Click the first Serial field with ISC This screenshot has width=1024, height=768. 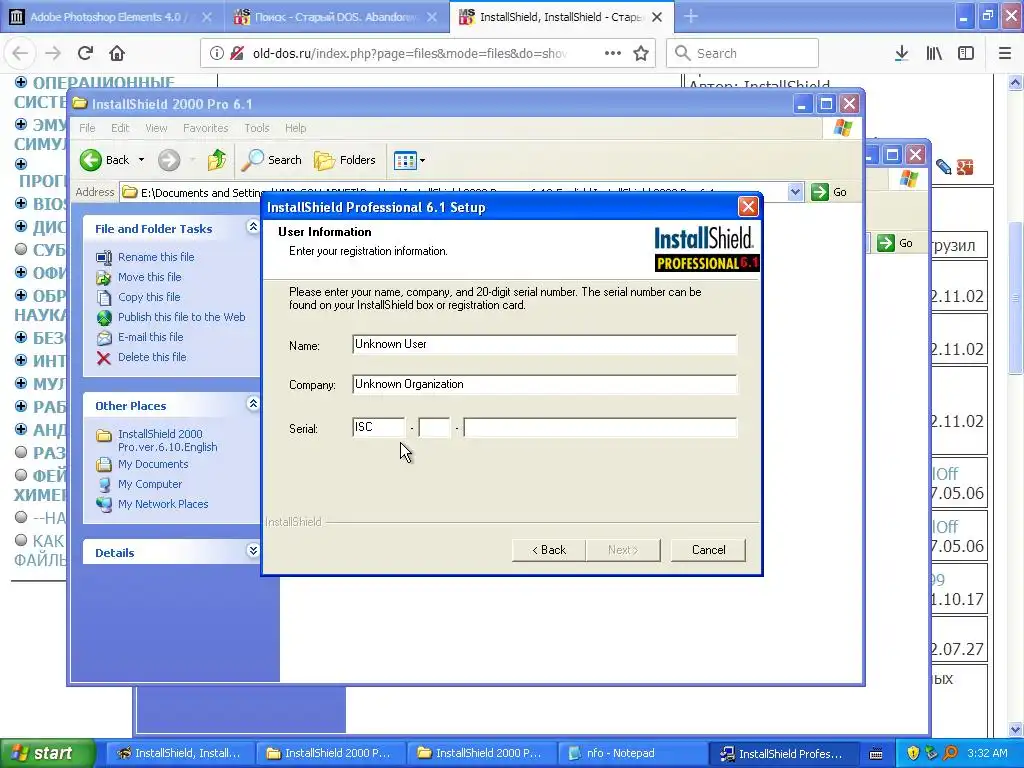coord(378,427)
